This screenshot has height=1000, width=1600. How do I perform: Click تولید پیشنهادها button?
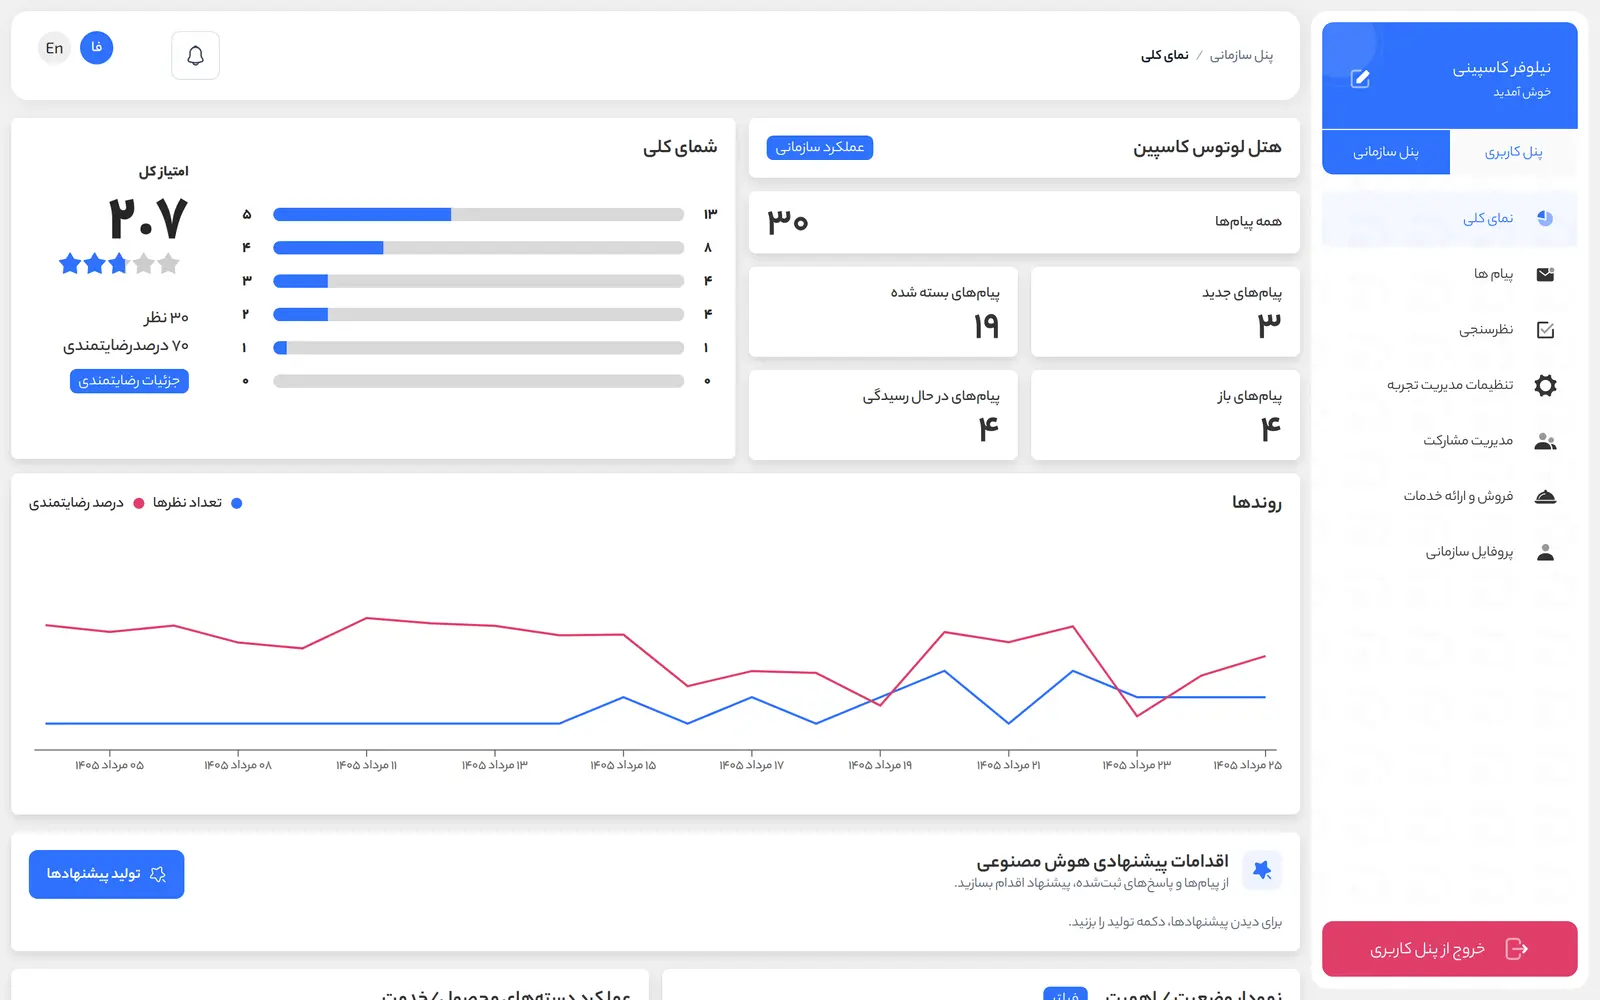[x=106, y=874]
